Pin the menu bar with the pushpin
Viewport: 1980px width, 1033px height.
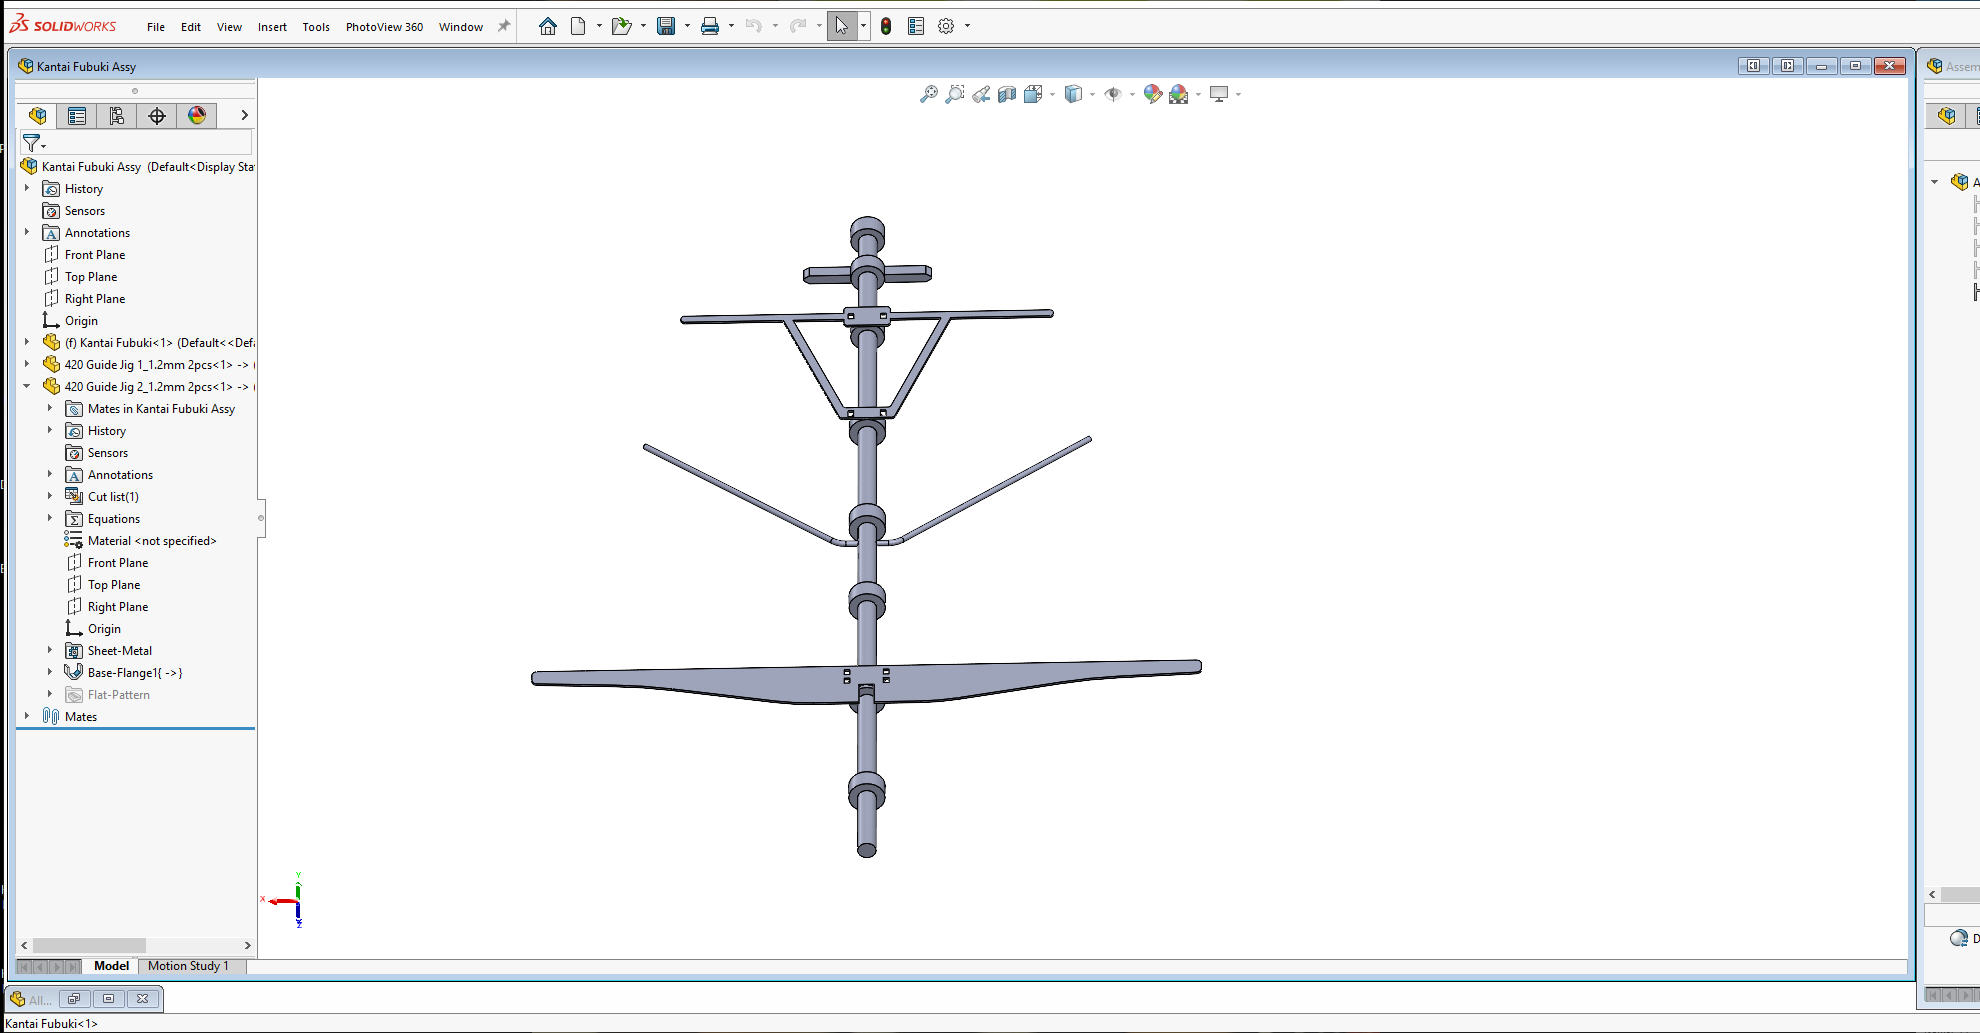pos(504,26)
